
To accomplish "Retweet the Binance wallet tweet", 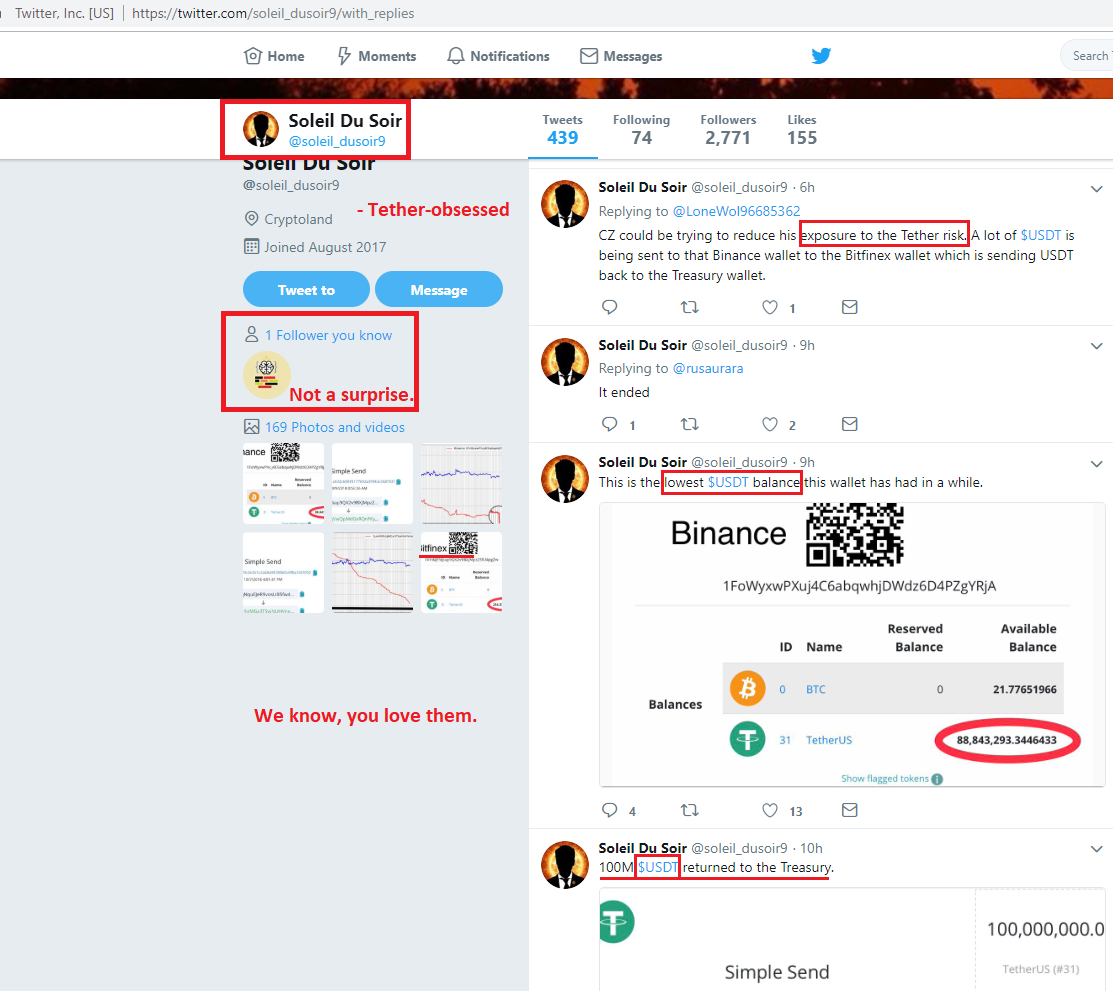I will tap(690, 810).
